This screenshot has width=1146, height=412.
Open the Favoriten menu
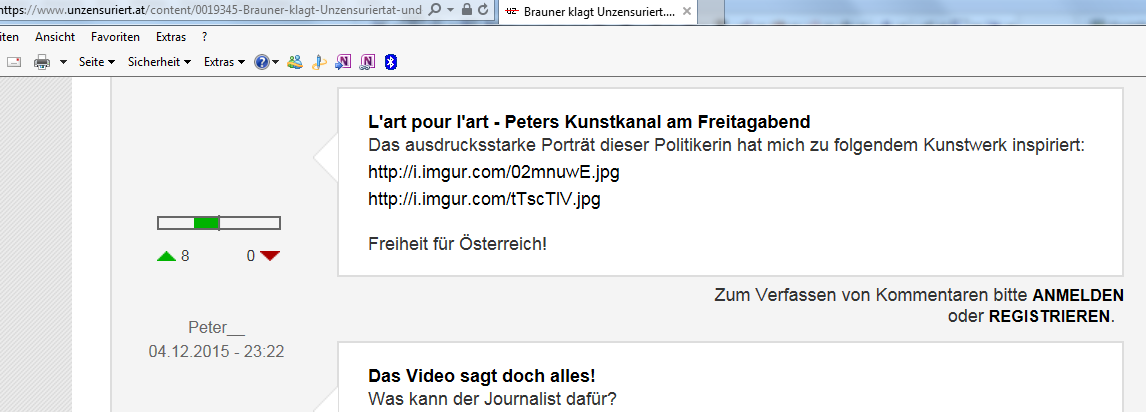click(x=115, y=37)
